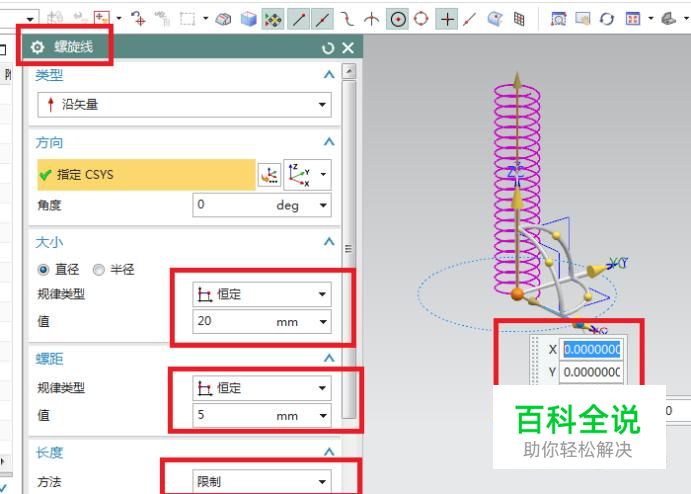Click the blue shaded cube icon
The image size is (691, 494).
tap(249, 19)
